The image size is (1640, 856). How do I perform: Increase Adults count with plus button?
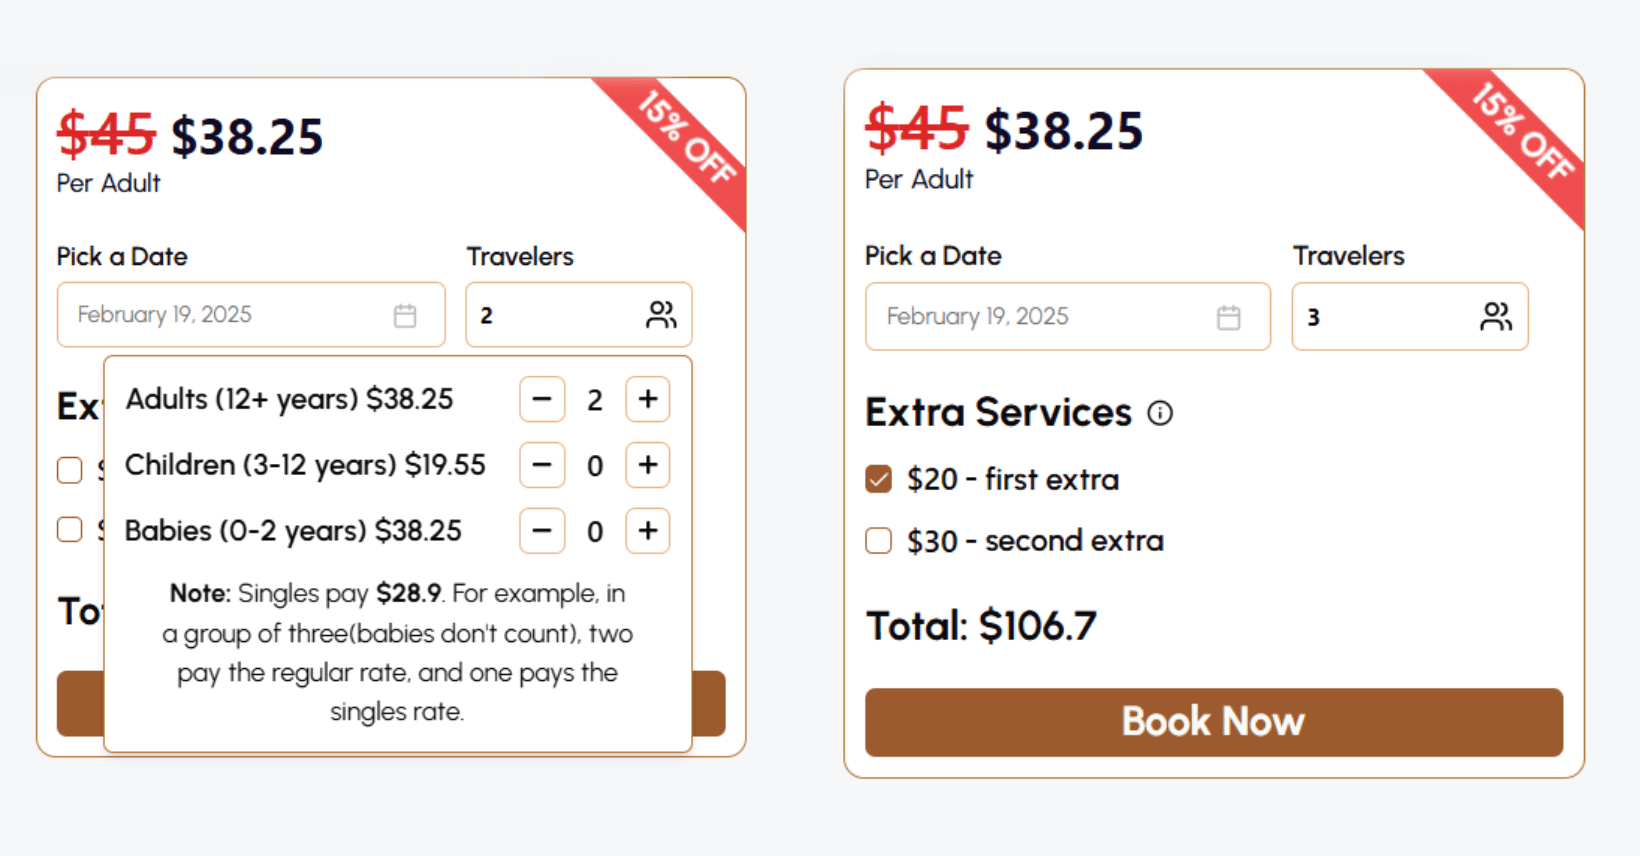tap(648, 399)
